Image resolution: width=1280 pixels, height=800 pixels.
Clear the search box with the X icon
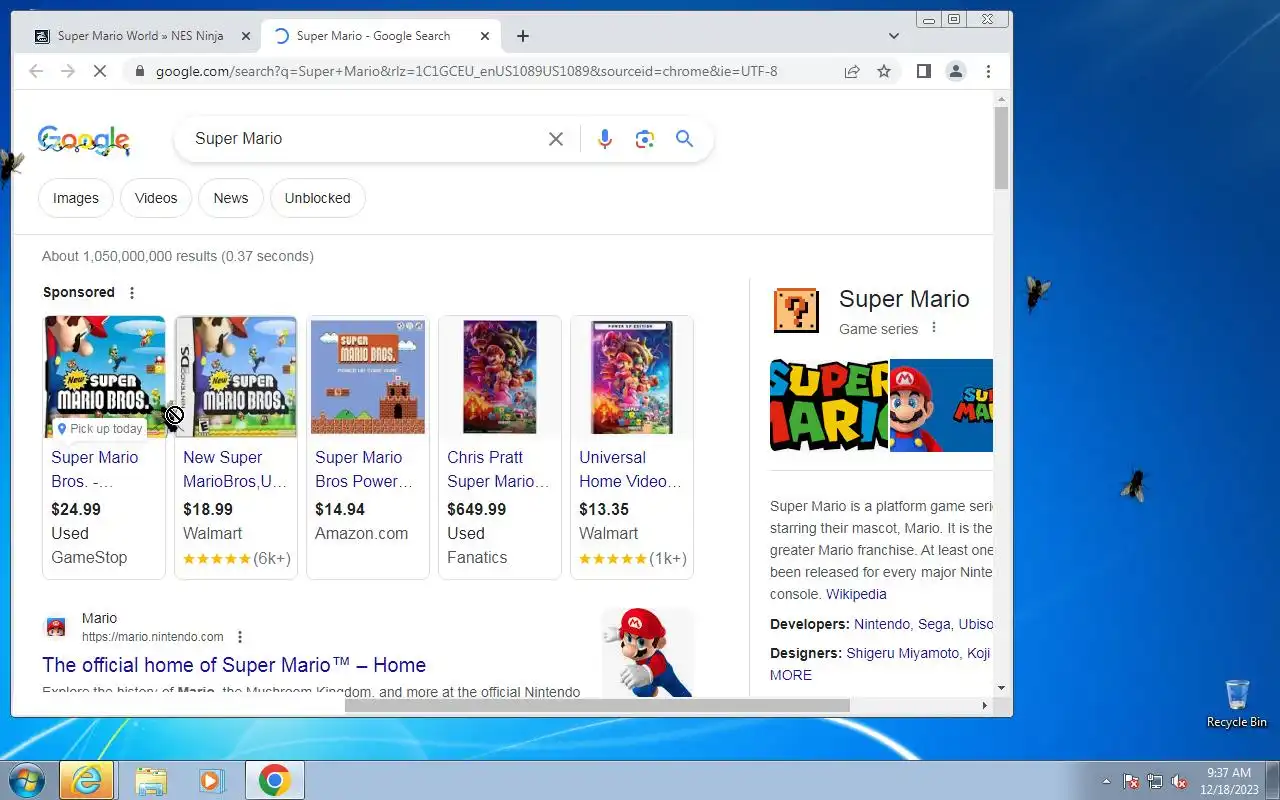pyautogui.click(x=556, y=139)
